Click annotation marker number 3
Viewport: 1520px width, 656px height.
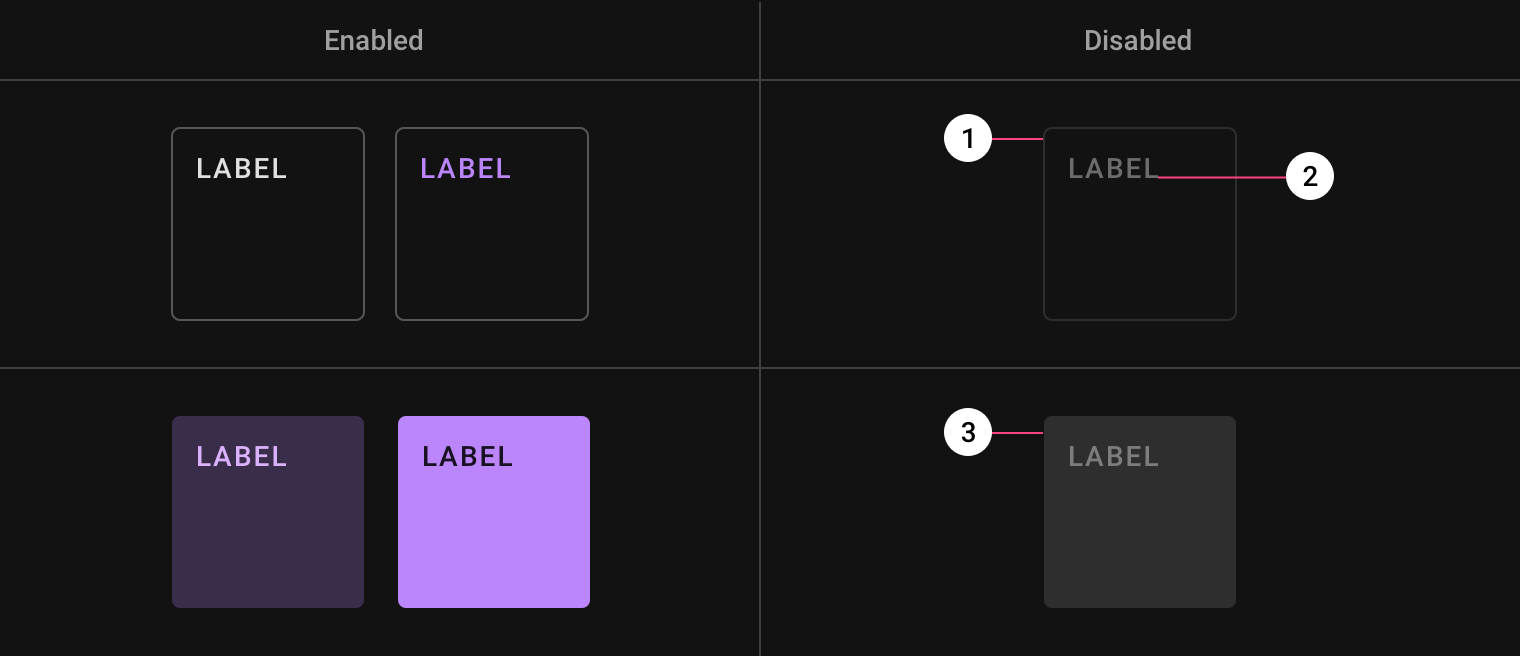point(968,433)
